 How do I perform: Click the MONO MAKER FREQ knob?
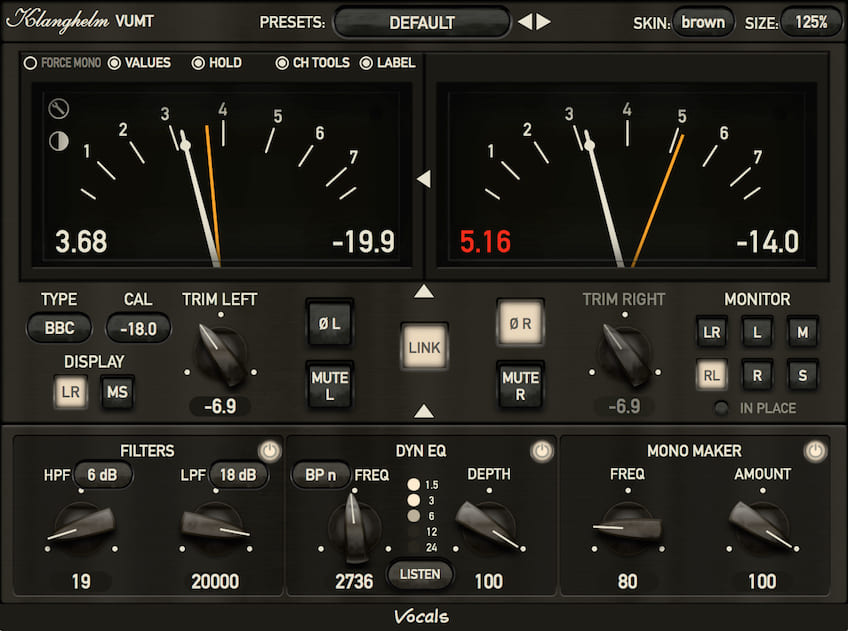[x=627, y=528]
